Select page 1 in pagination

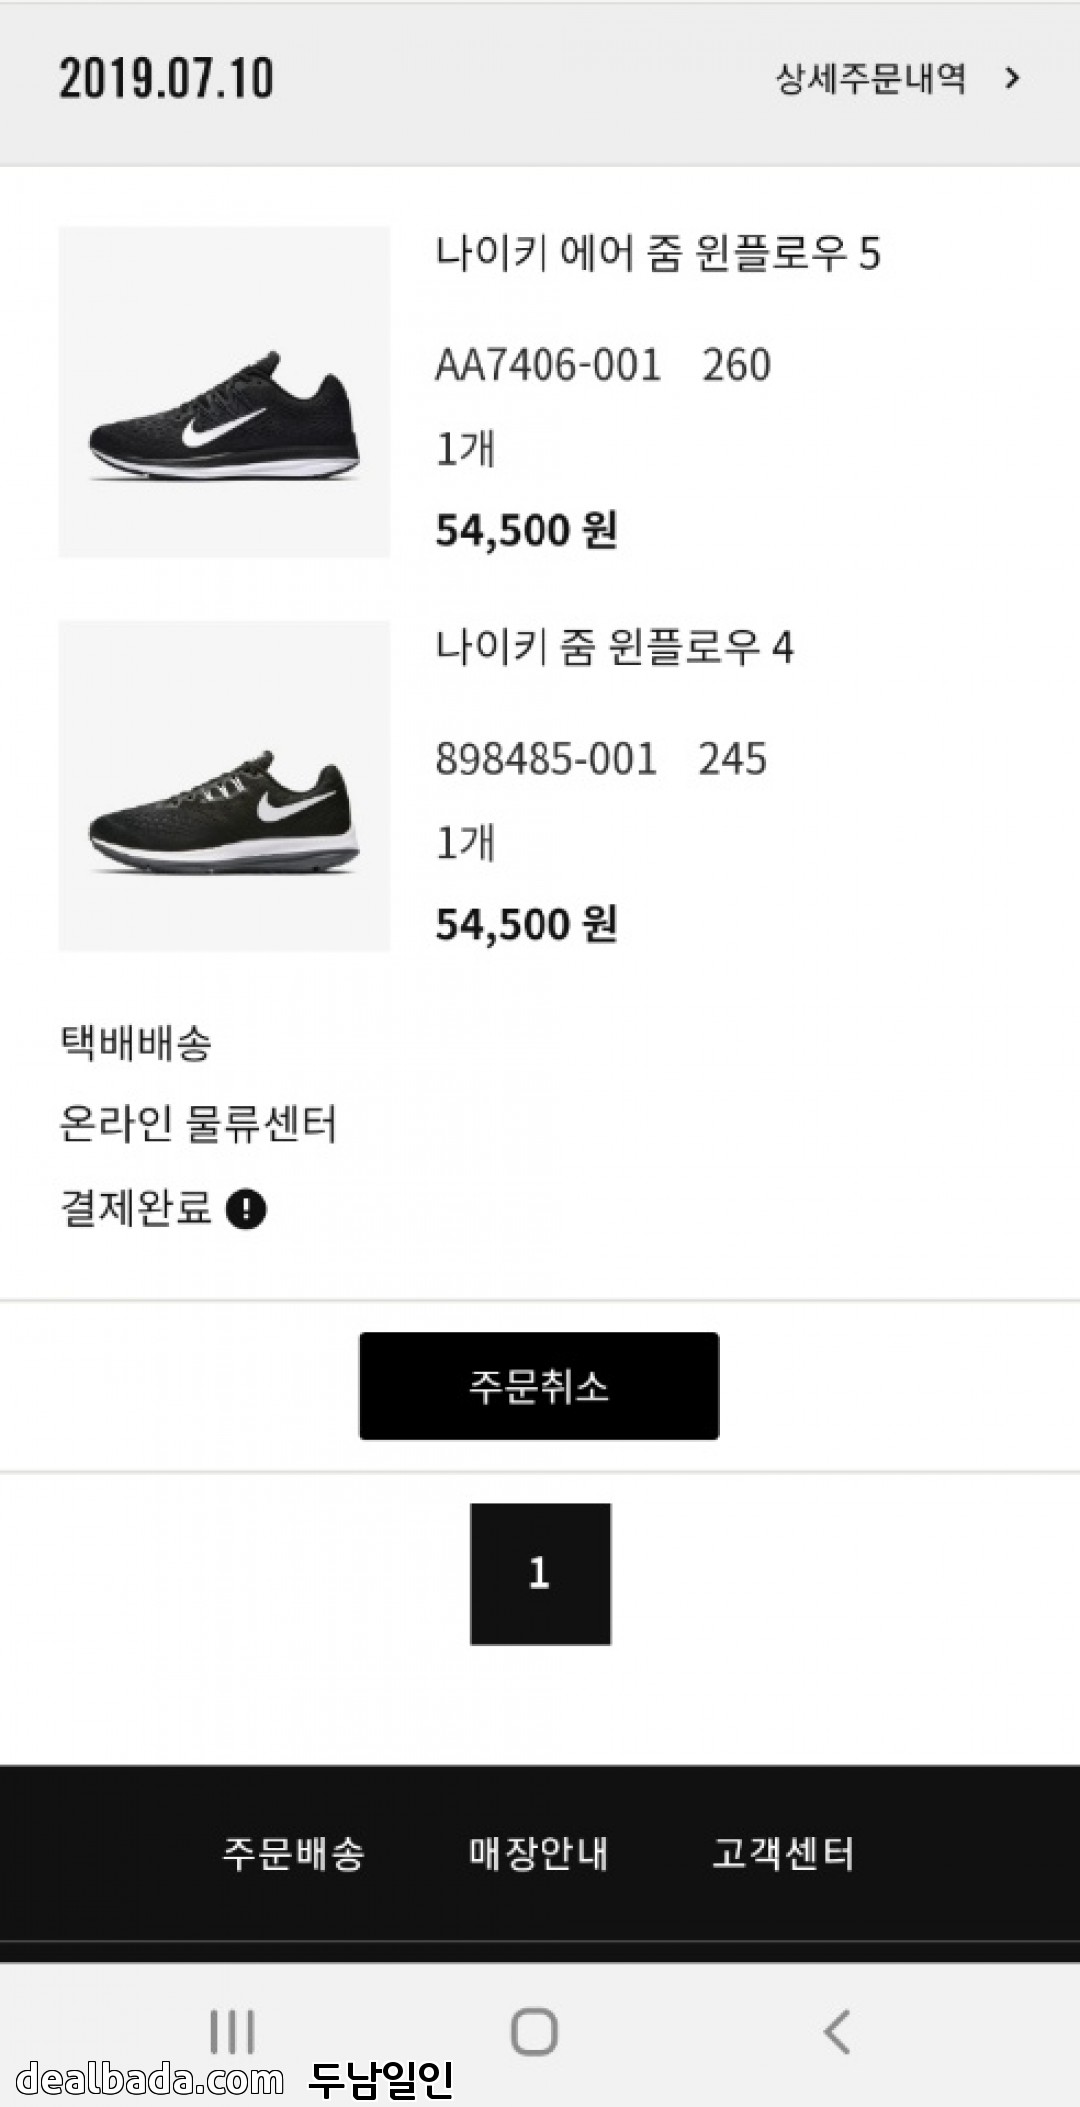540,1574
